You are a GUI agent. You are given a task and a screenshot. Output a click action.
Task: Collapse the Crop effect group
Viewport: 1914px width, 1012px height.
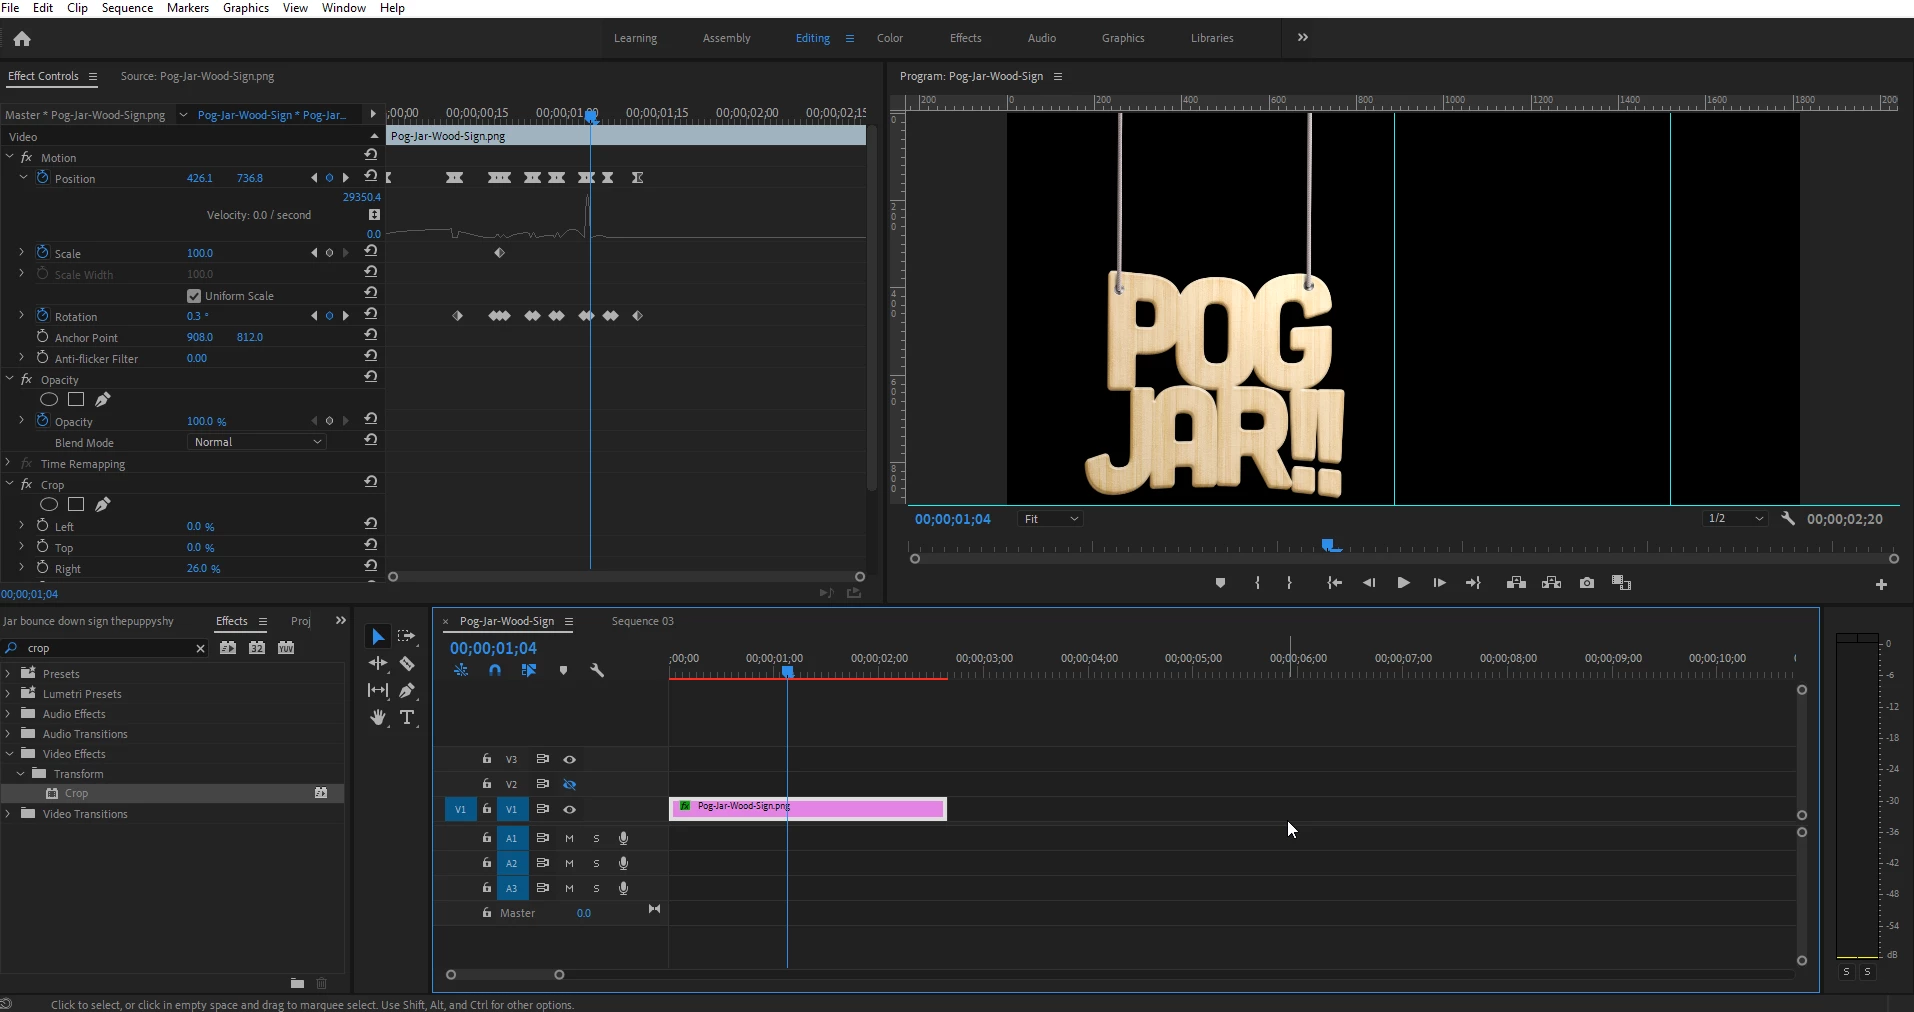10,485
